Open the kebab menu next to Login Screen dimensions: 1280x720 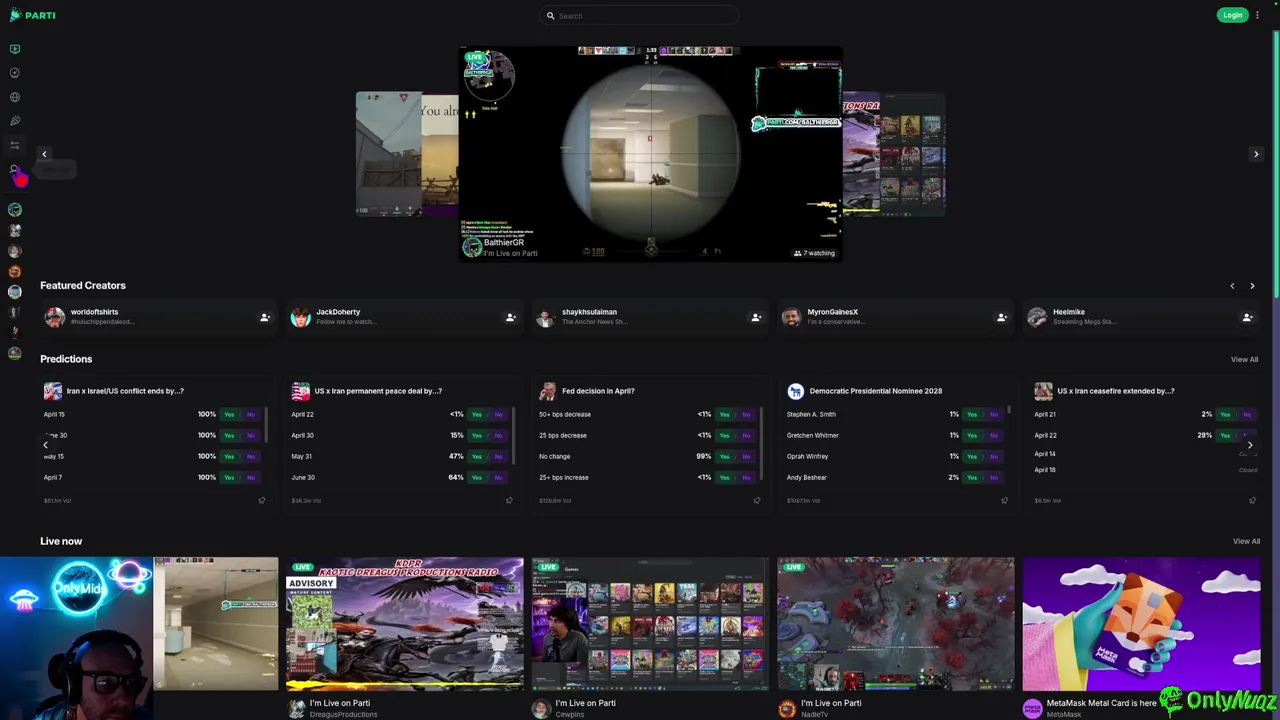(1257, 15)
